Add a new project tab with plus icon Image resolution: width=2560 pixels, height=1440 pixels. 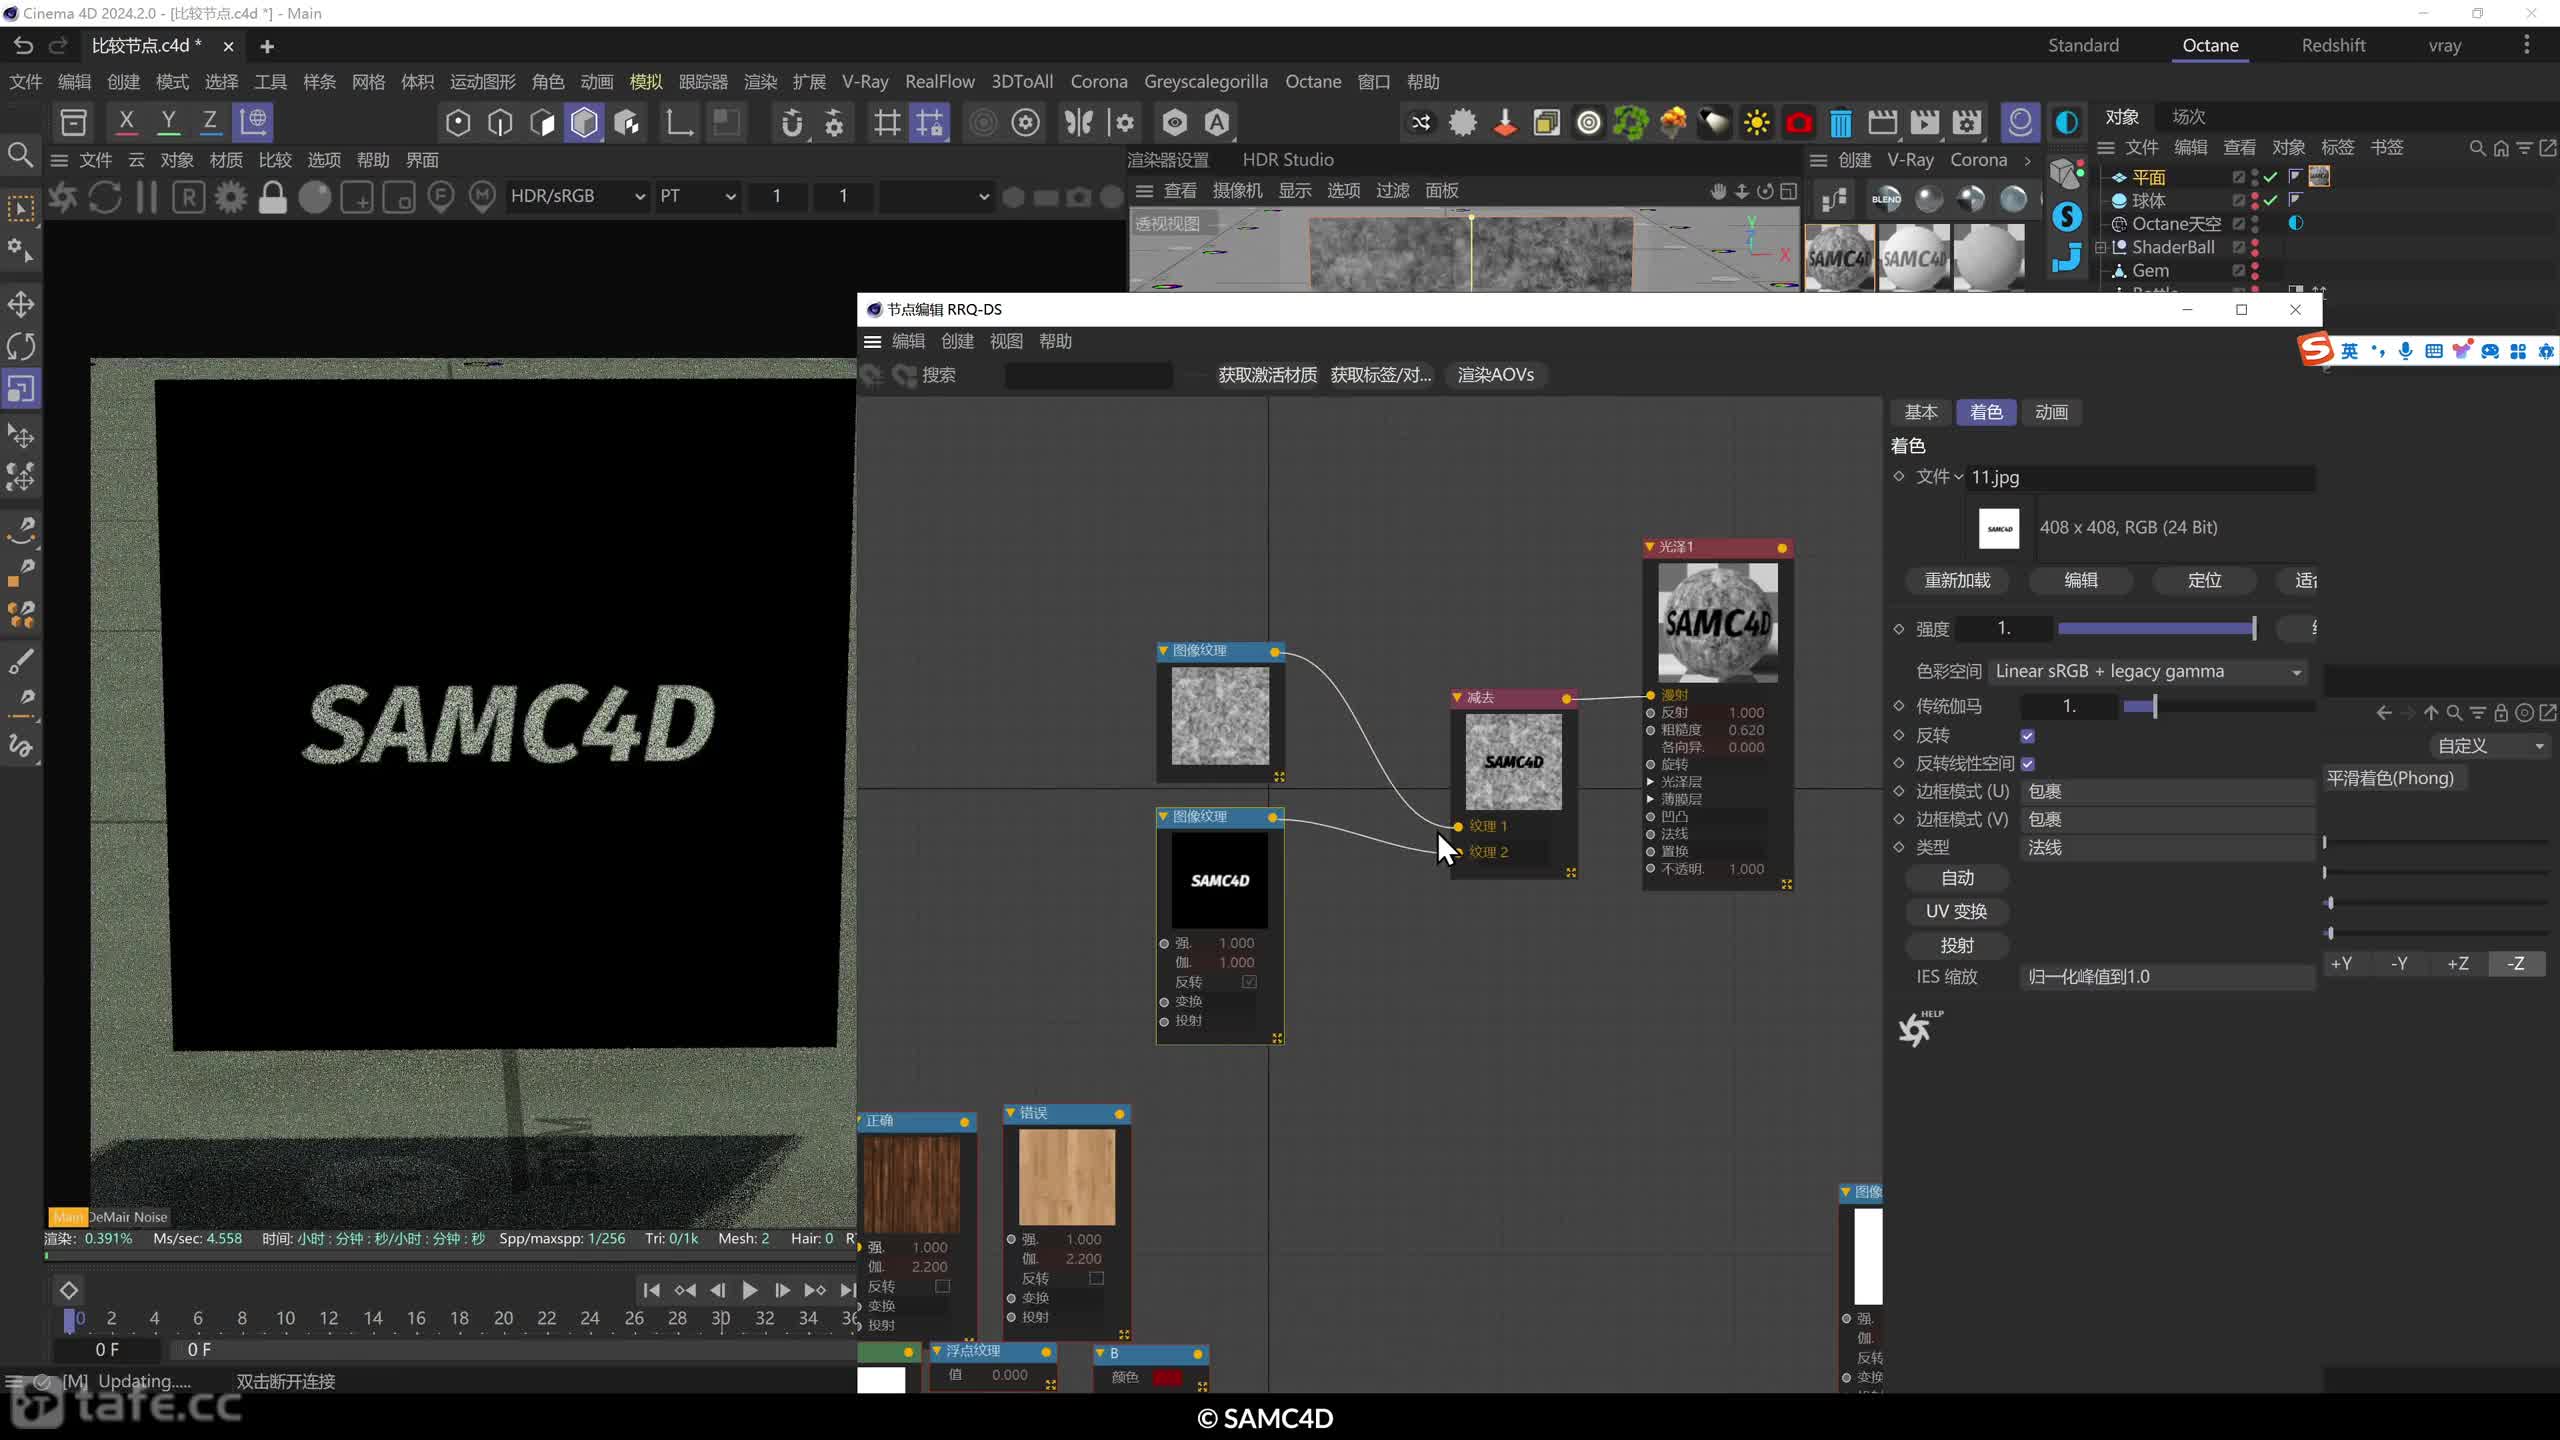[x=267, y=46]
